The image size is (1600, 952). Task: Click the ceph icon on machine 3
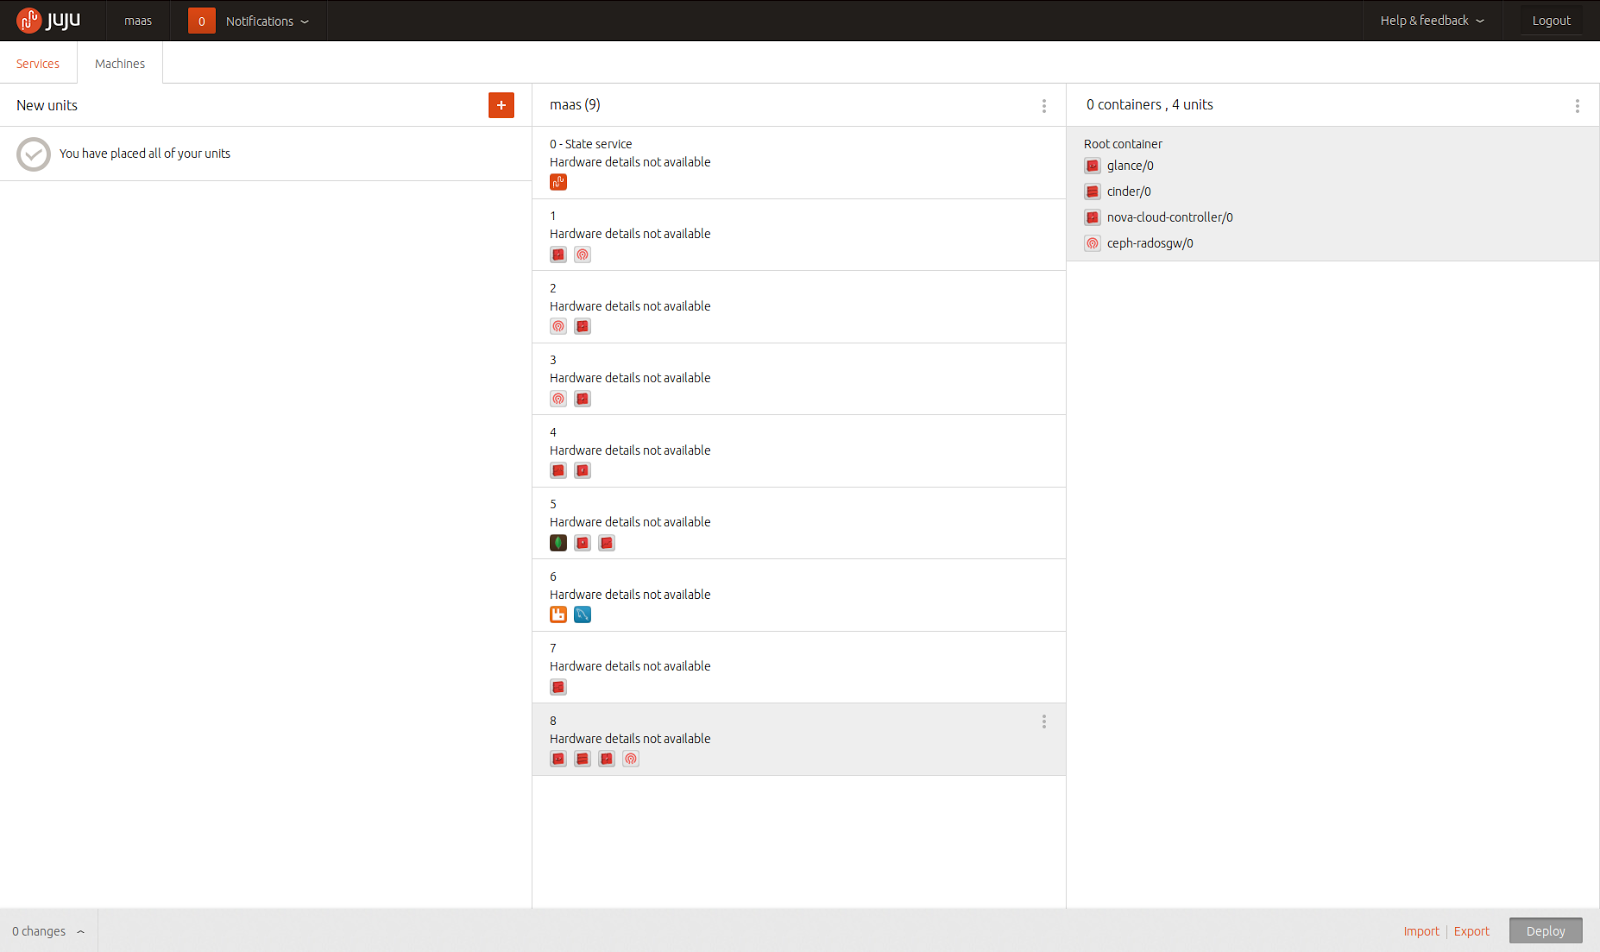pos(558,399)
